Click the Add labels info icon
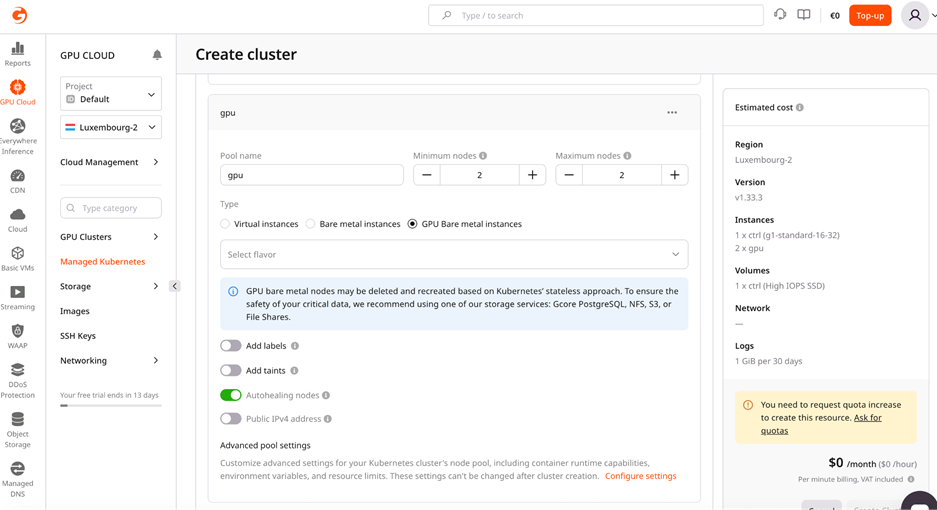The width and height of the screenshot is (937, 510). tap(295, 346)
